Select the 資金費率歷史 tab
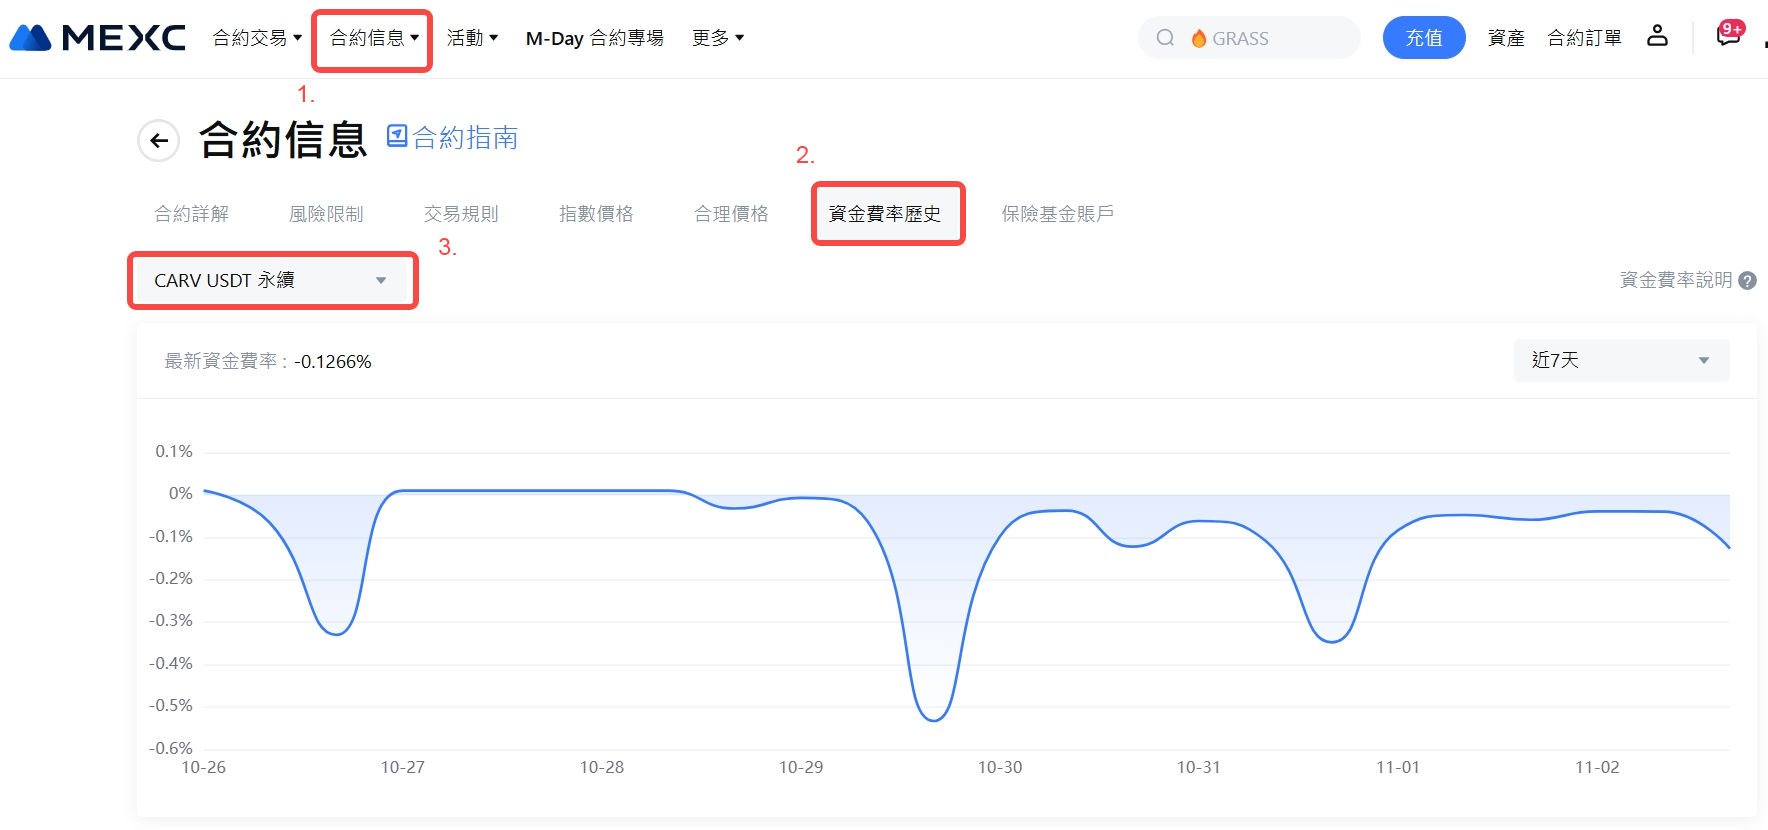Screen dimensions: 1768x830 [x=885, y=214]
